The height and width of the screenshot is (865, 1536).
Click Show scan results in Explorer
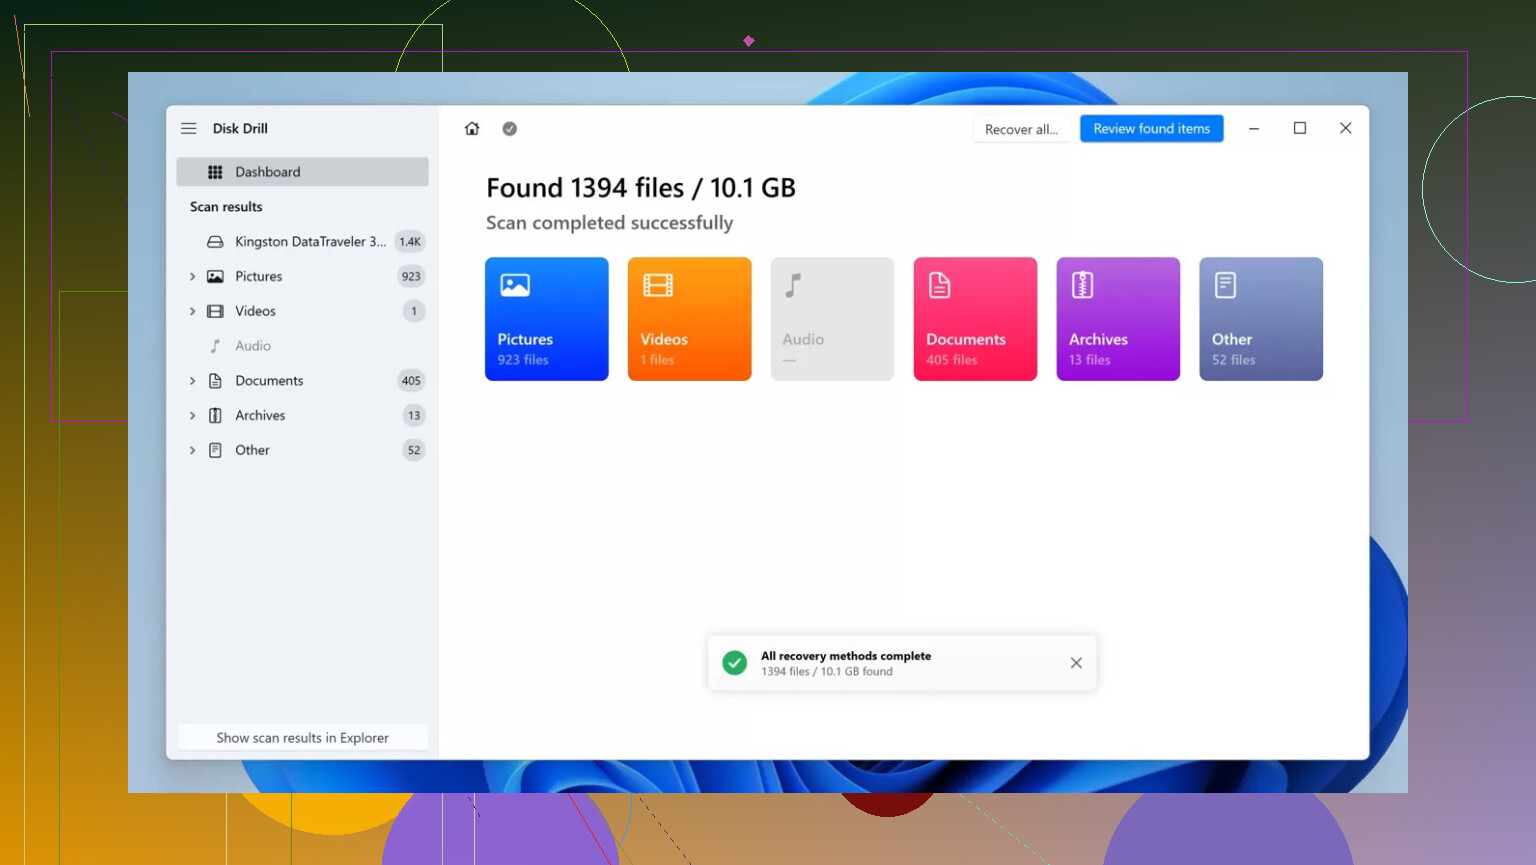(x=302, y=738)
